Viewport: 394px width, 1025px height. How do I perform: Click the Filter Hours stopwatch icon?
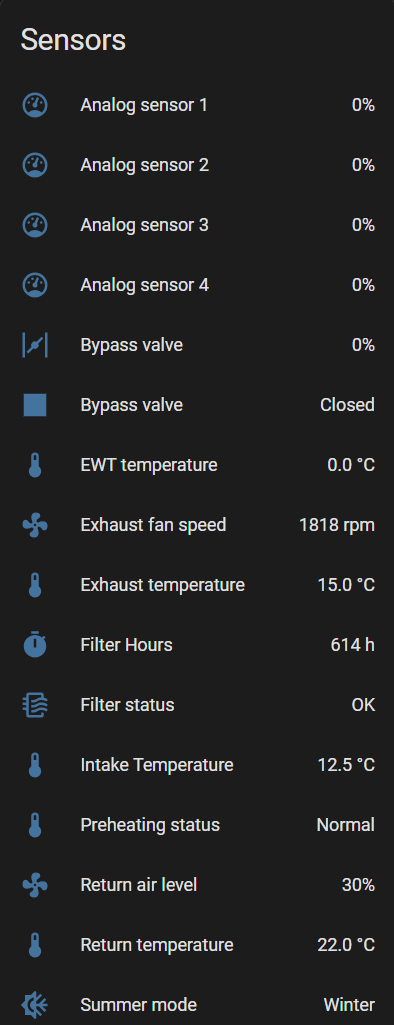pyautogui.click(x=35, y=645)
